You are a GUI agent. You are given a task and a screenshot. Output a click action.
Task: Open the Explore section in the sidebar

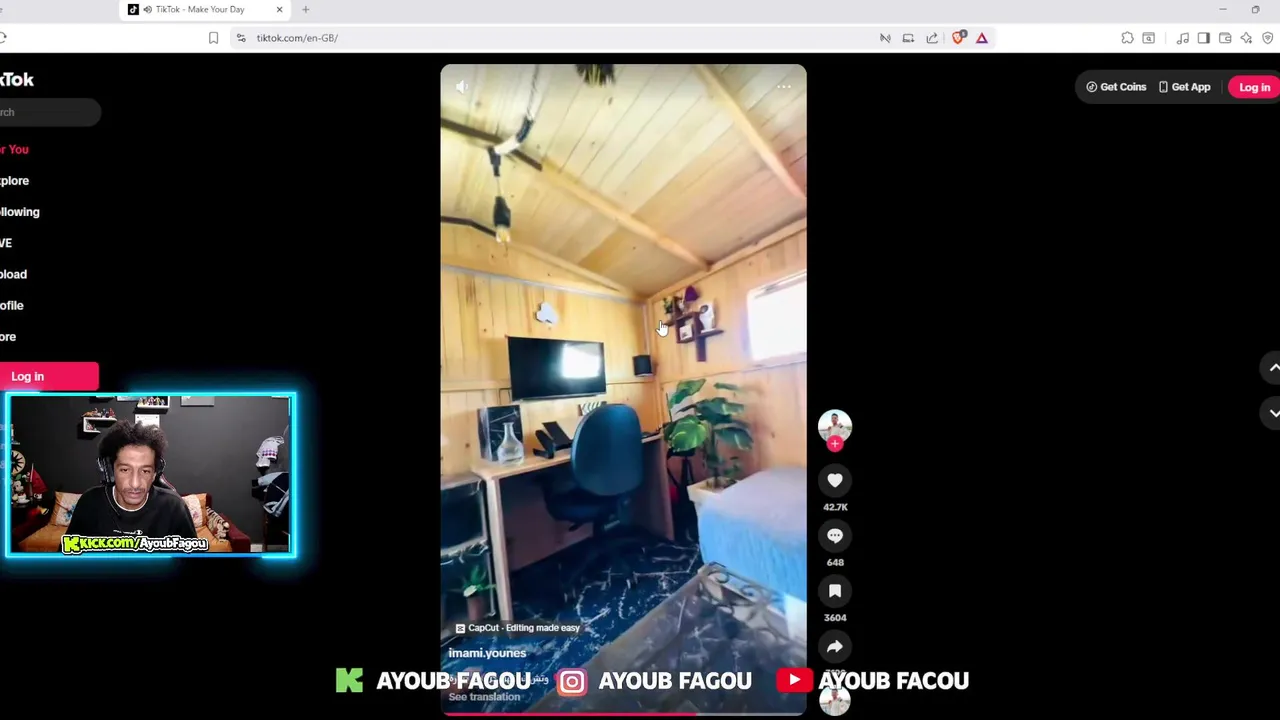14,181
